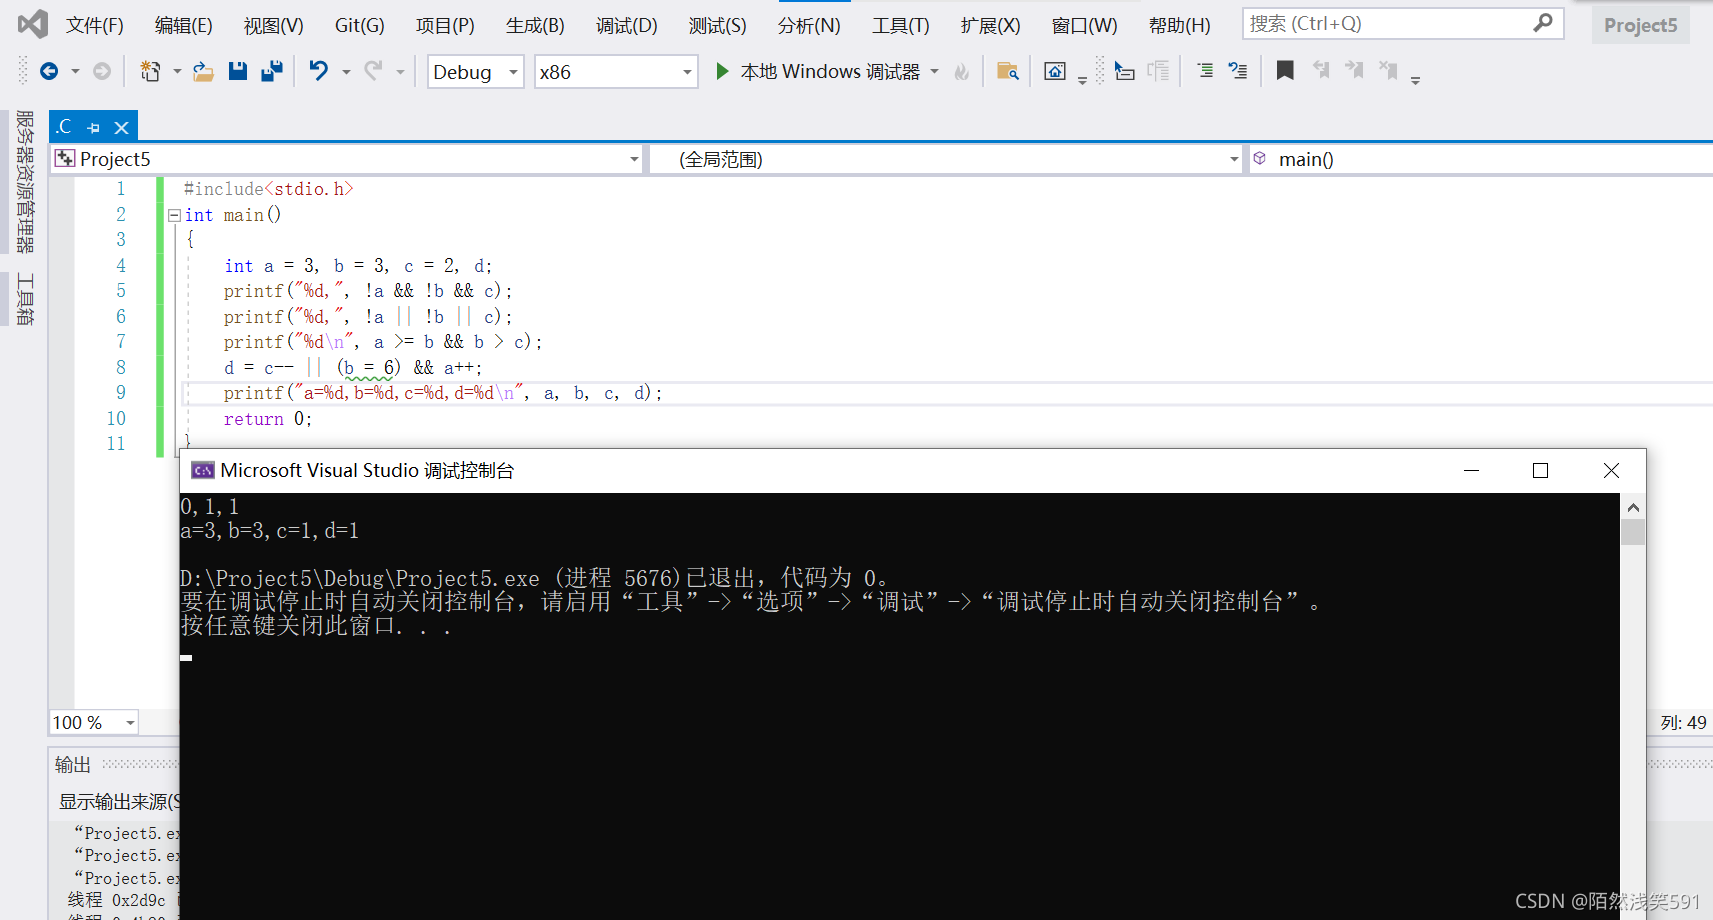Viewport: 1713px width, 920px height.
Task: Open the 分析(N) menu
Action: [x=809, y=25]
